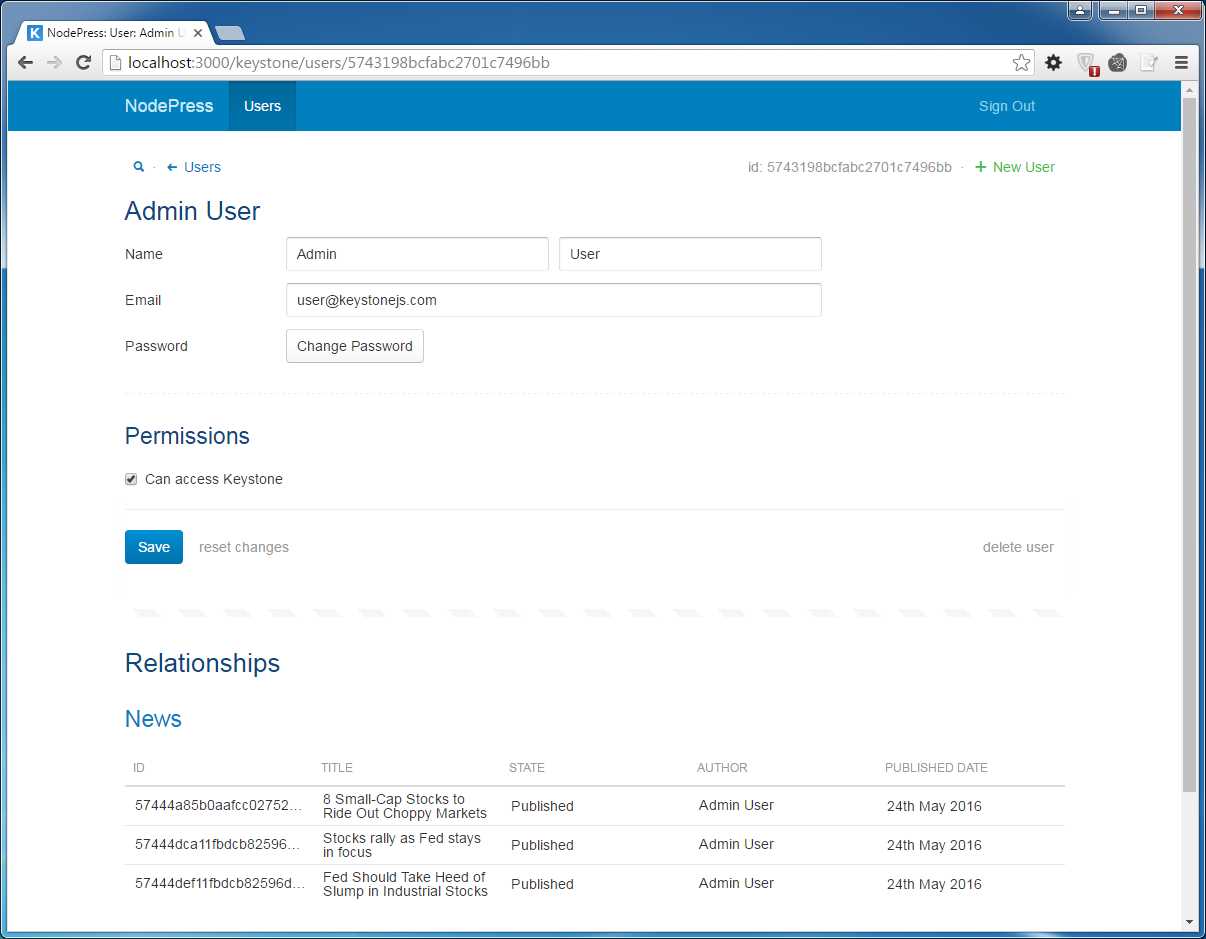The width and height of the screenshot is (1206, 939).
Task: Toggle the Can access Keystone checkbox
Action: tap(131, 479)
